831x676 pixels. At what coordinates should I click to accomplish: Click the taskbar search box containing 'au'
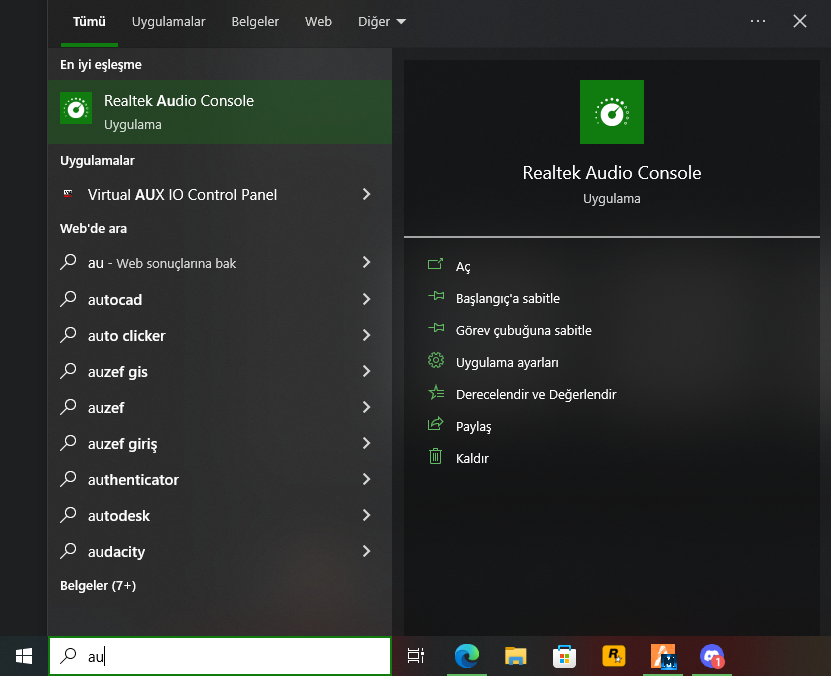220,656
